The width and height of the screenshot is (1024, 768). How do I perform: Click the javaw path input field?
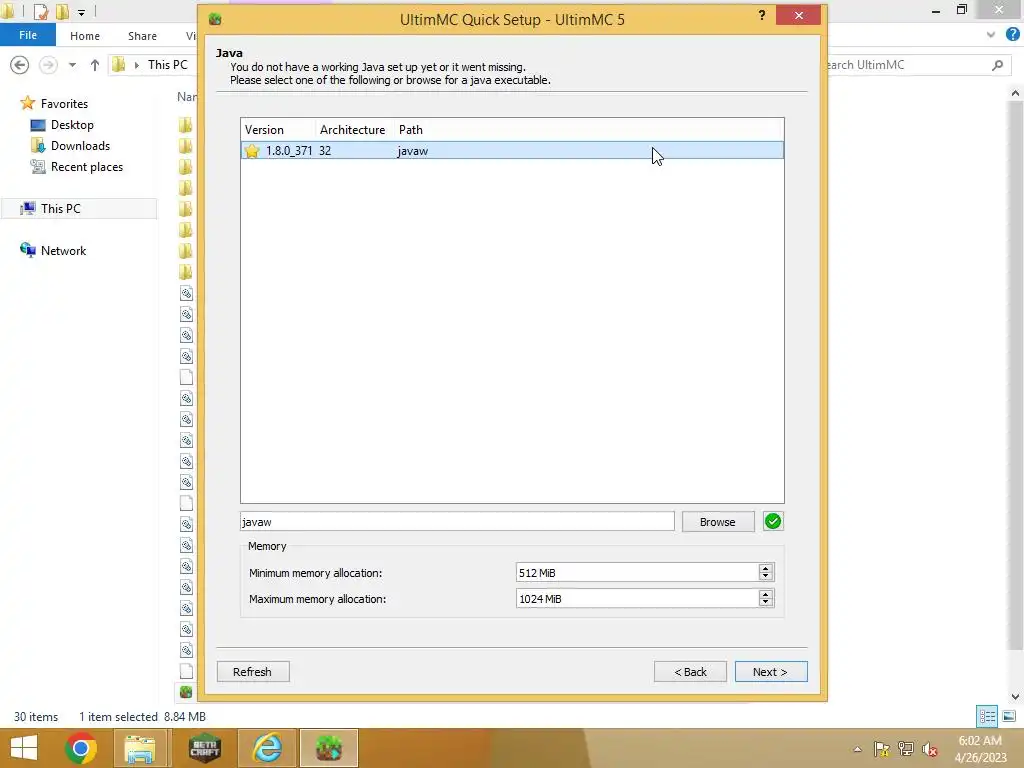pos(457,522)
